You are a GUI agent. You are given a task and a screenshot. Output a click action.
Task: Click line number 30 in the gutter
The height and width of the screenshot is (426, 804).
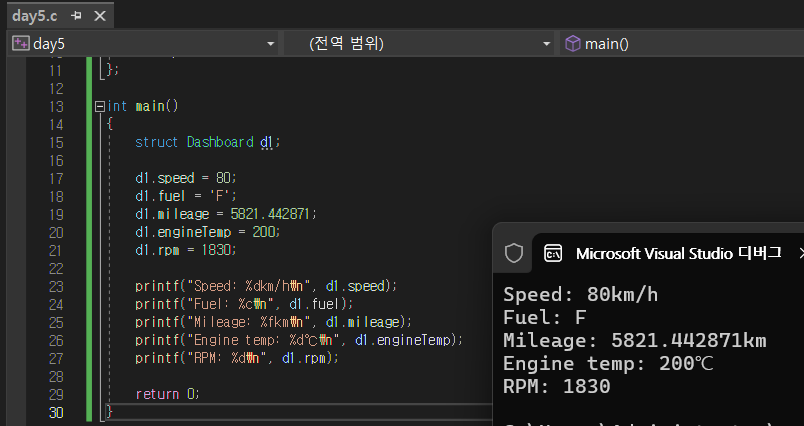pos(56,413)
